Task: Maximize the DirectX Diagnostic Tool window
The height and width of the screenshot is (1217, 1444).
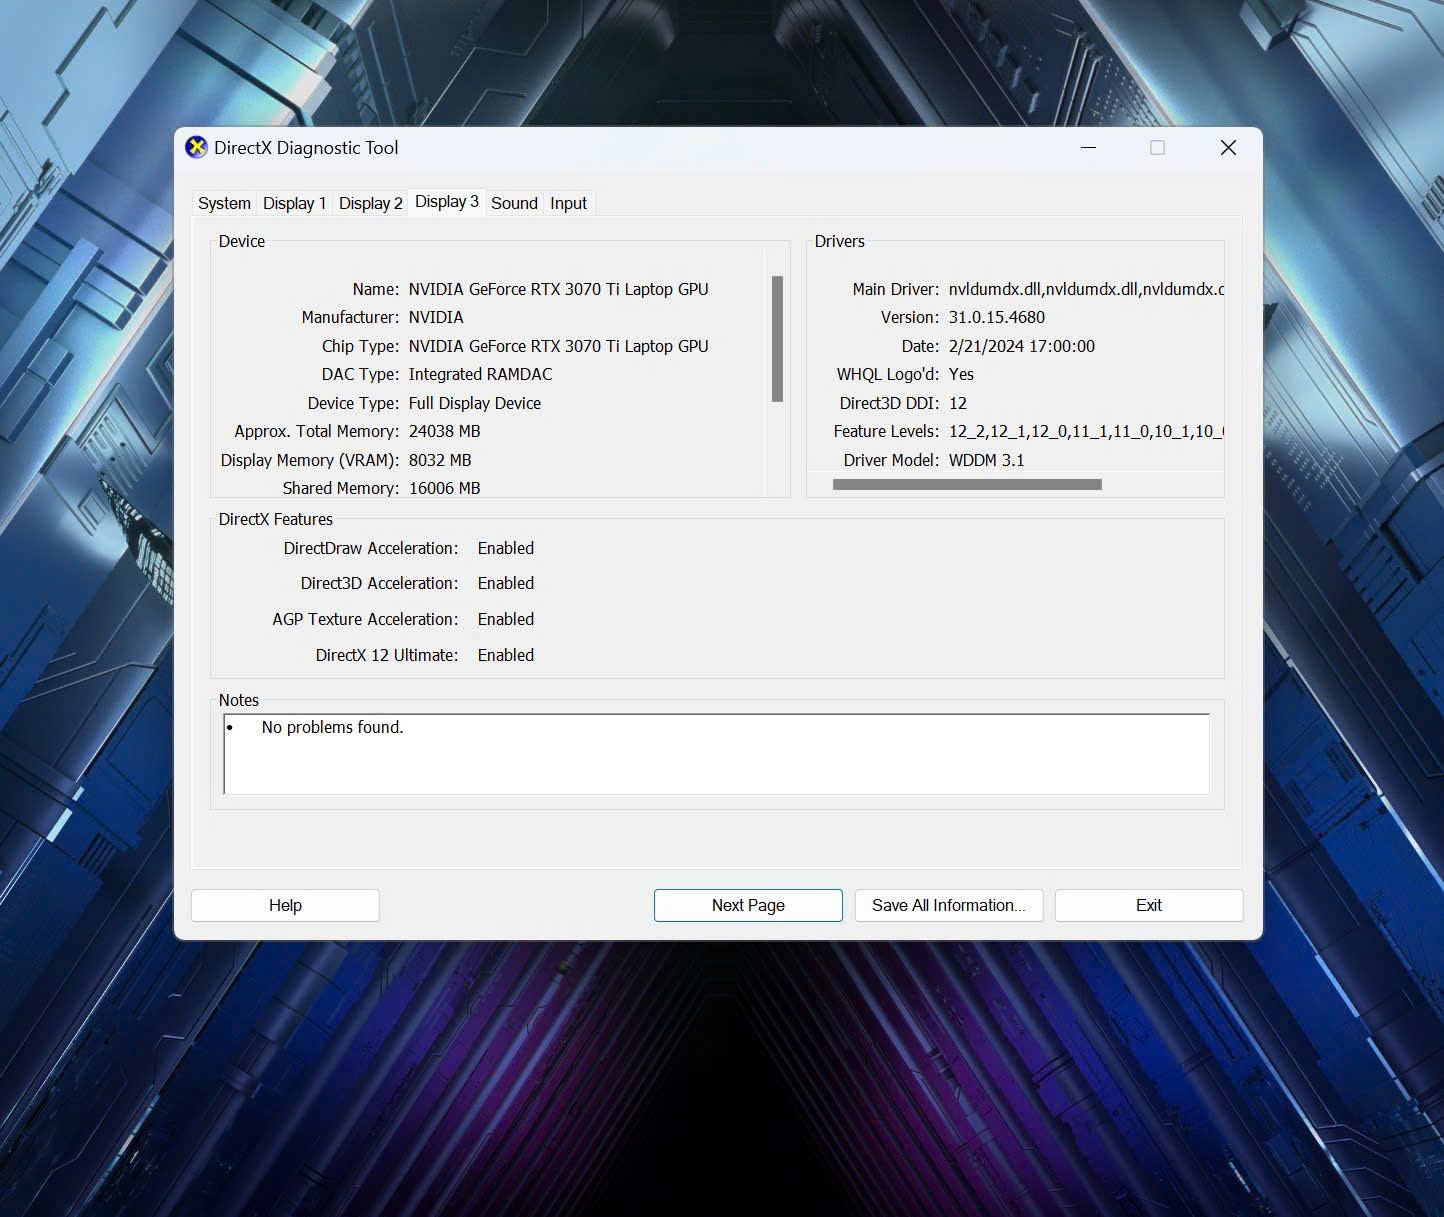Action: 1157,148
